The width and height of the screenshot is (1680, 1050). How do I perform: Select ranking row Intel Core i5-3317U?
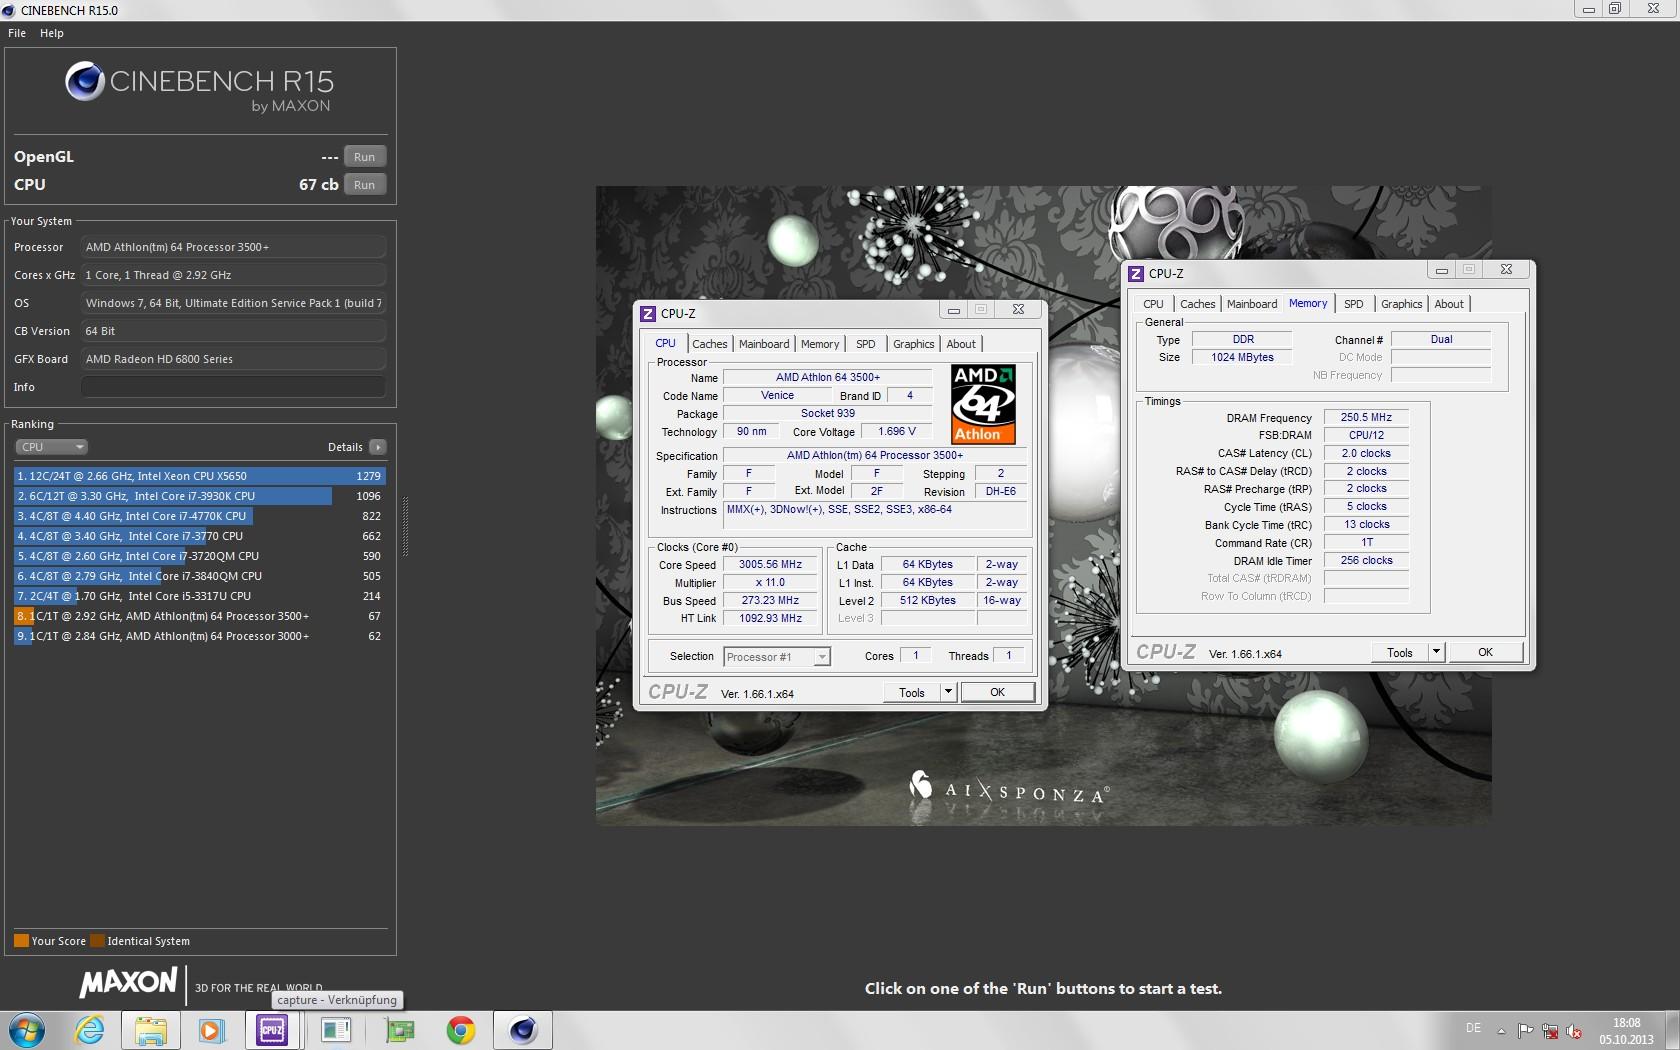(x=200, y=596)
